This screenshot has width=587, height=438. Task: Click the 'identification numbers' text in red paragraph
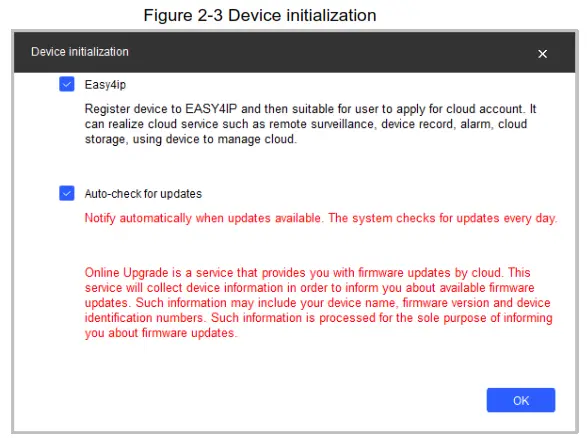coord(144,318)
